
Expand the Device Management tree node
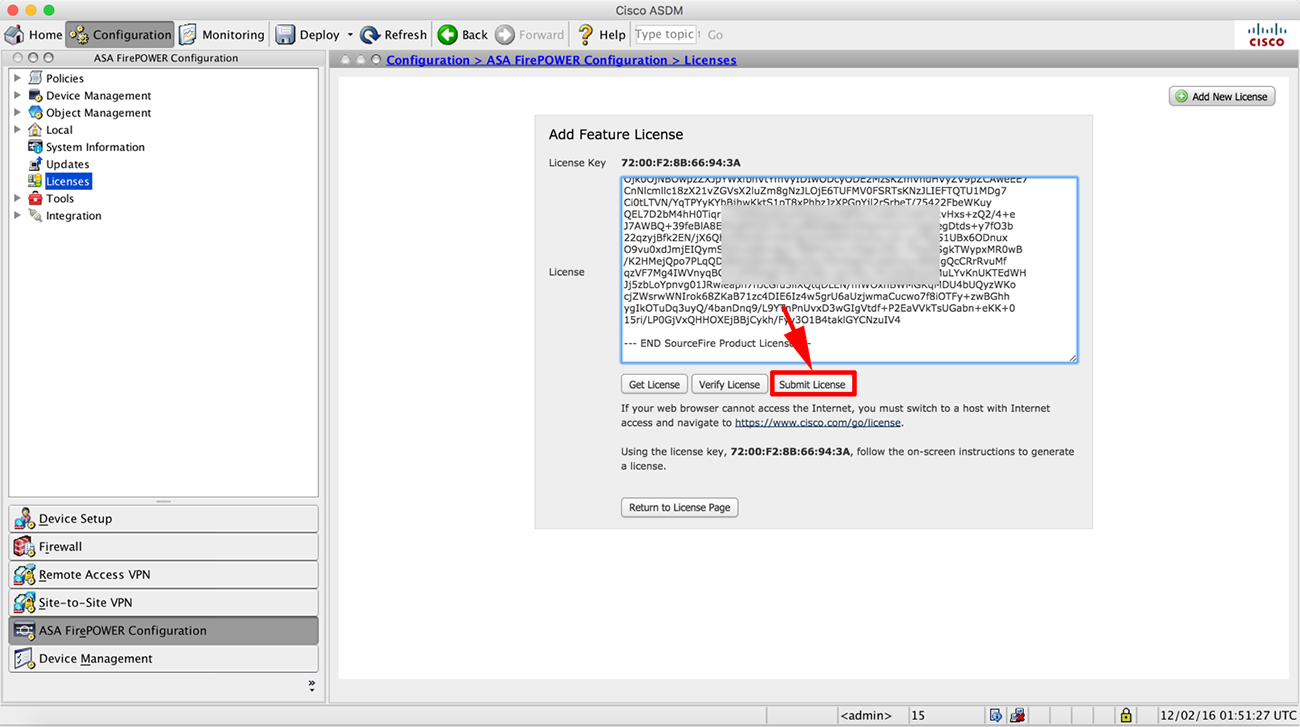pos(17,95)
